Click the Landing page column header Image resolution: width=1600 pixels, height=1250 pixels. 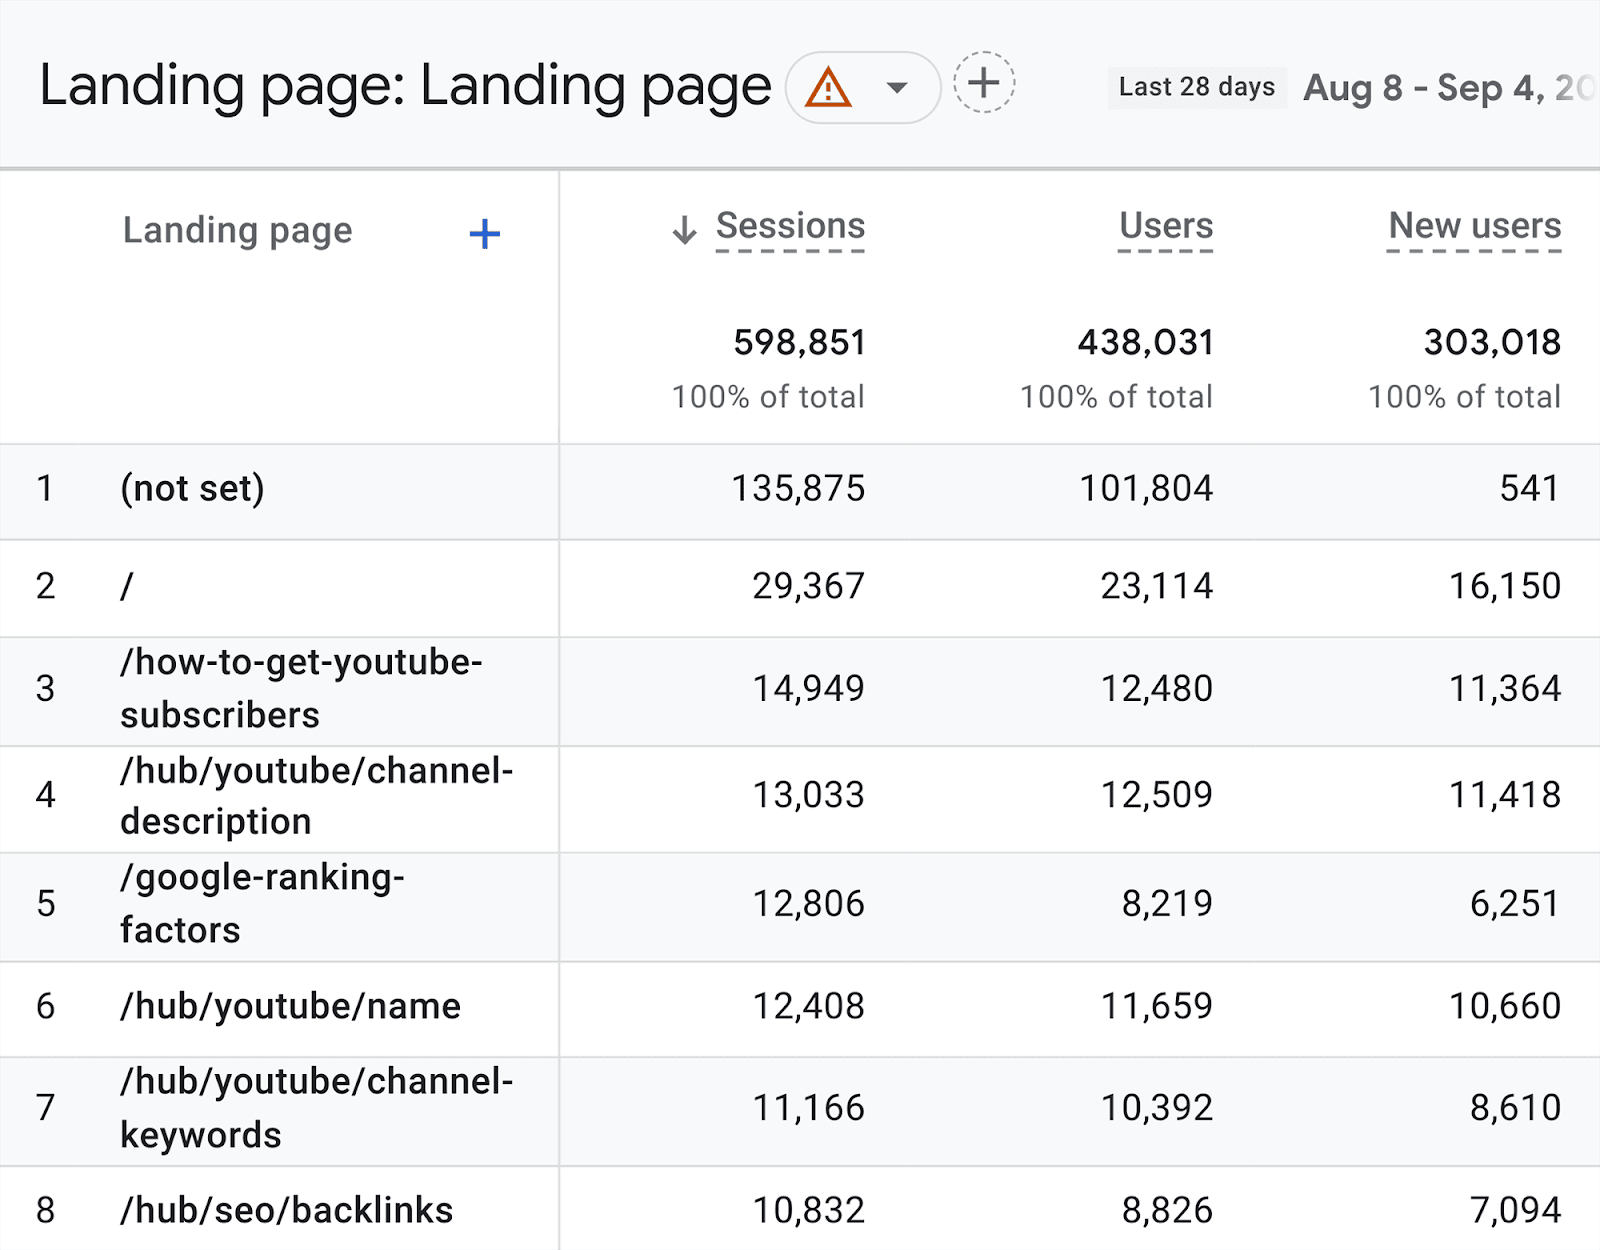point(237,230)
